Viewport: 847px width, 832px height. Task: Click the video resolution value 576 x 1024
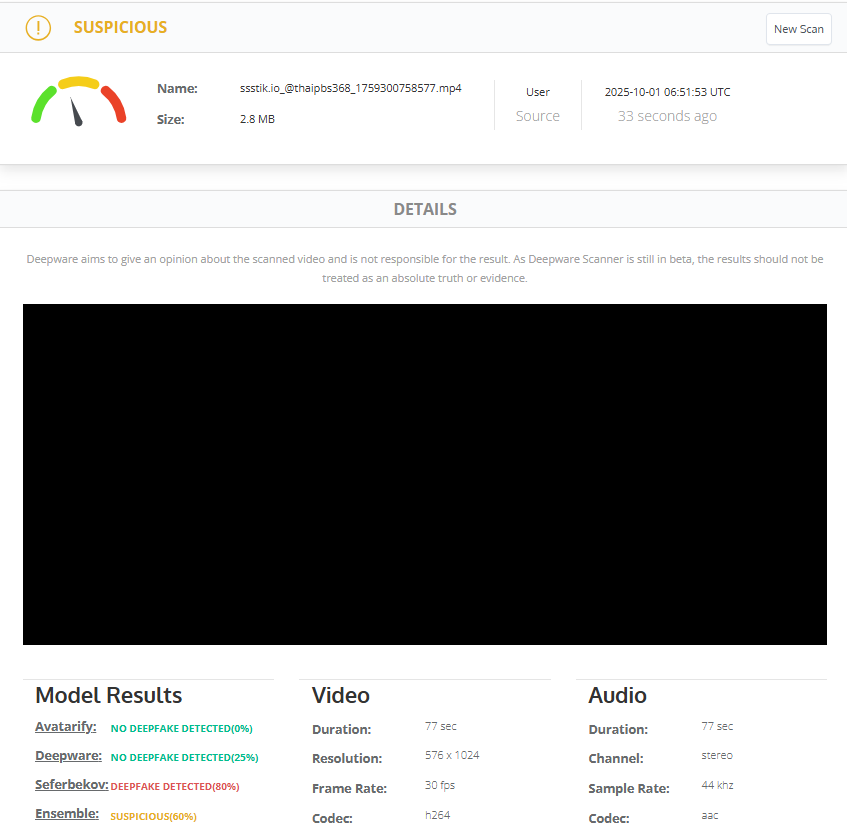[452, 756]
